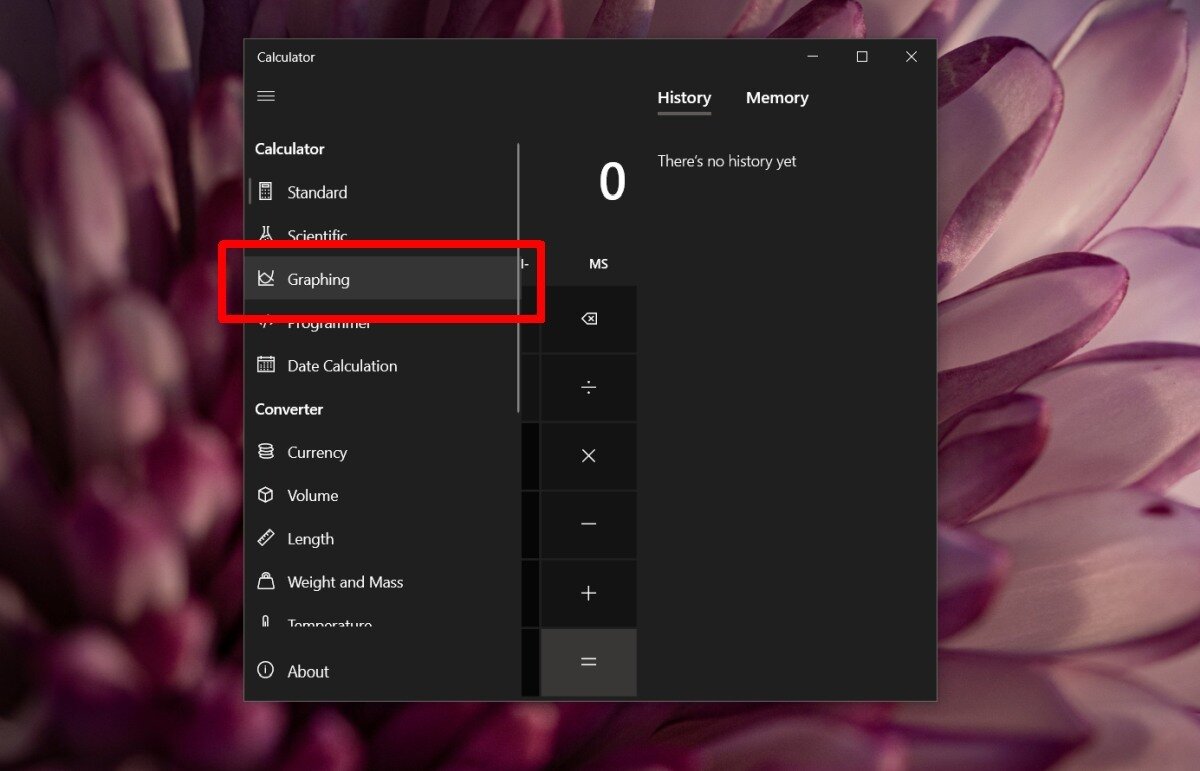The height and width of the screenshot is (771, 1200).
Task: Open the Weight and Mass converter
Action: coord(344,581)
